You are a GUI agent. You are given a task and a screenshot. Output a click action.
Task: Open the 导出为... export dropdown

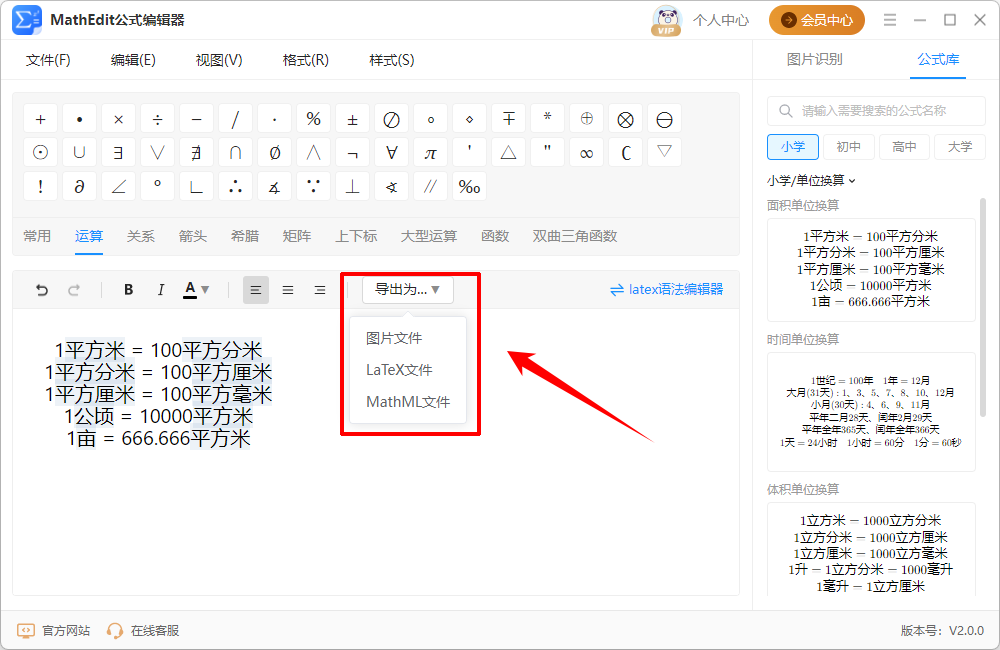(408, 290)
